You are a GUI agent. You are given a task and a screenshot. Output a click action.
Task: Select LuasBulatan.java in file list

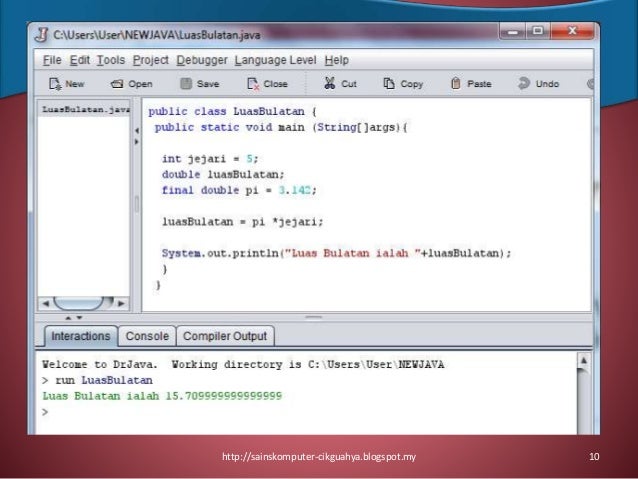coord(83,109)
